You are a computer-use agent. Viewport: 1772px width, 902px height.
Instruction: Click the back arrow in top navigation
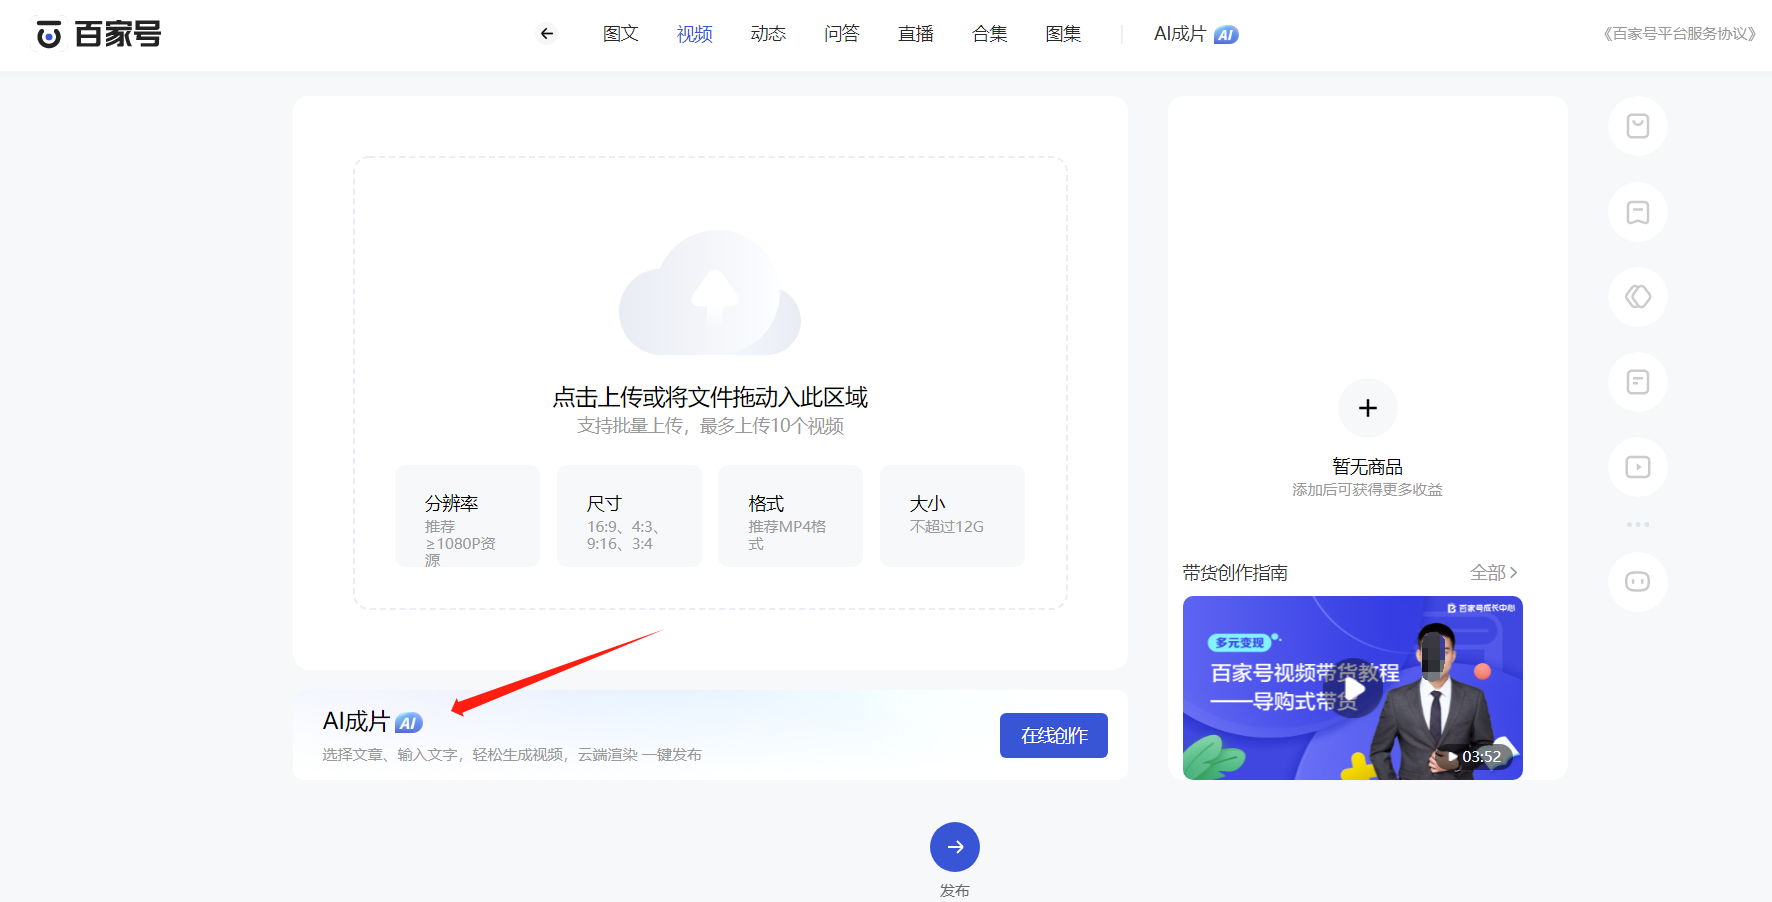point(547,34)
